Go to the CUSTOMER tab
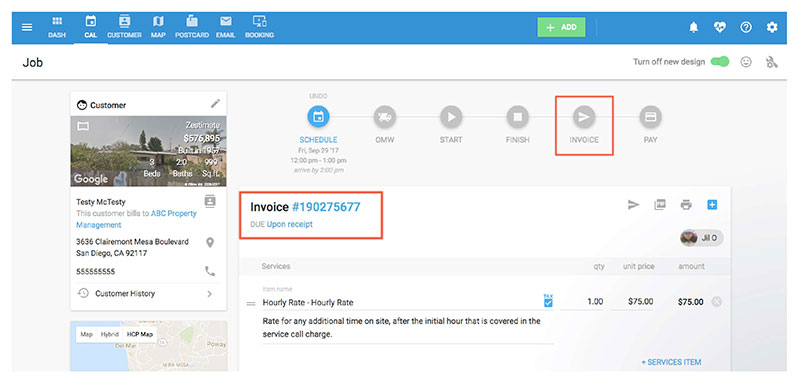Screen dimensions: 800x382 (124, 28)
